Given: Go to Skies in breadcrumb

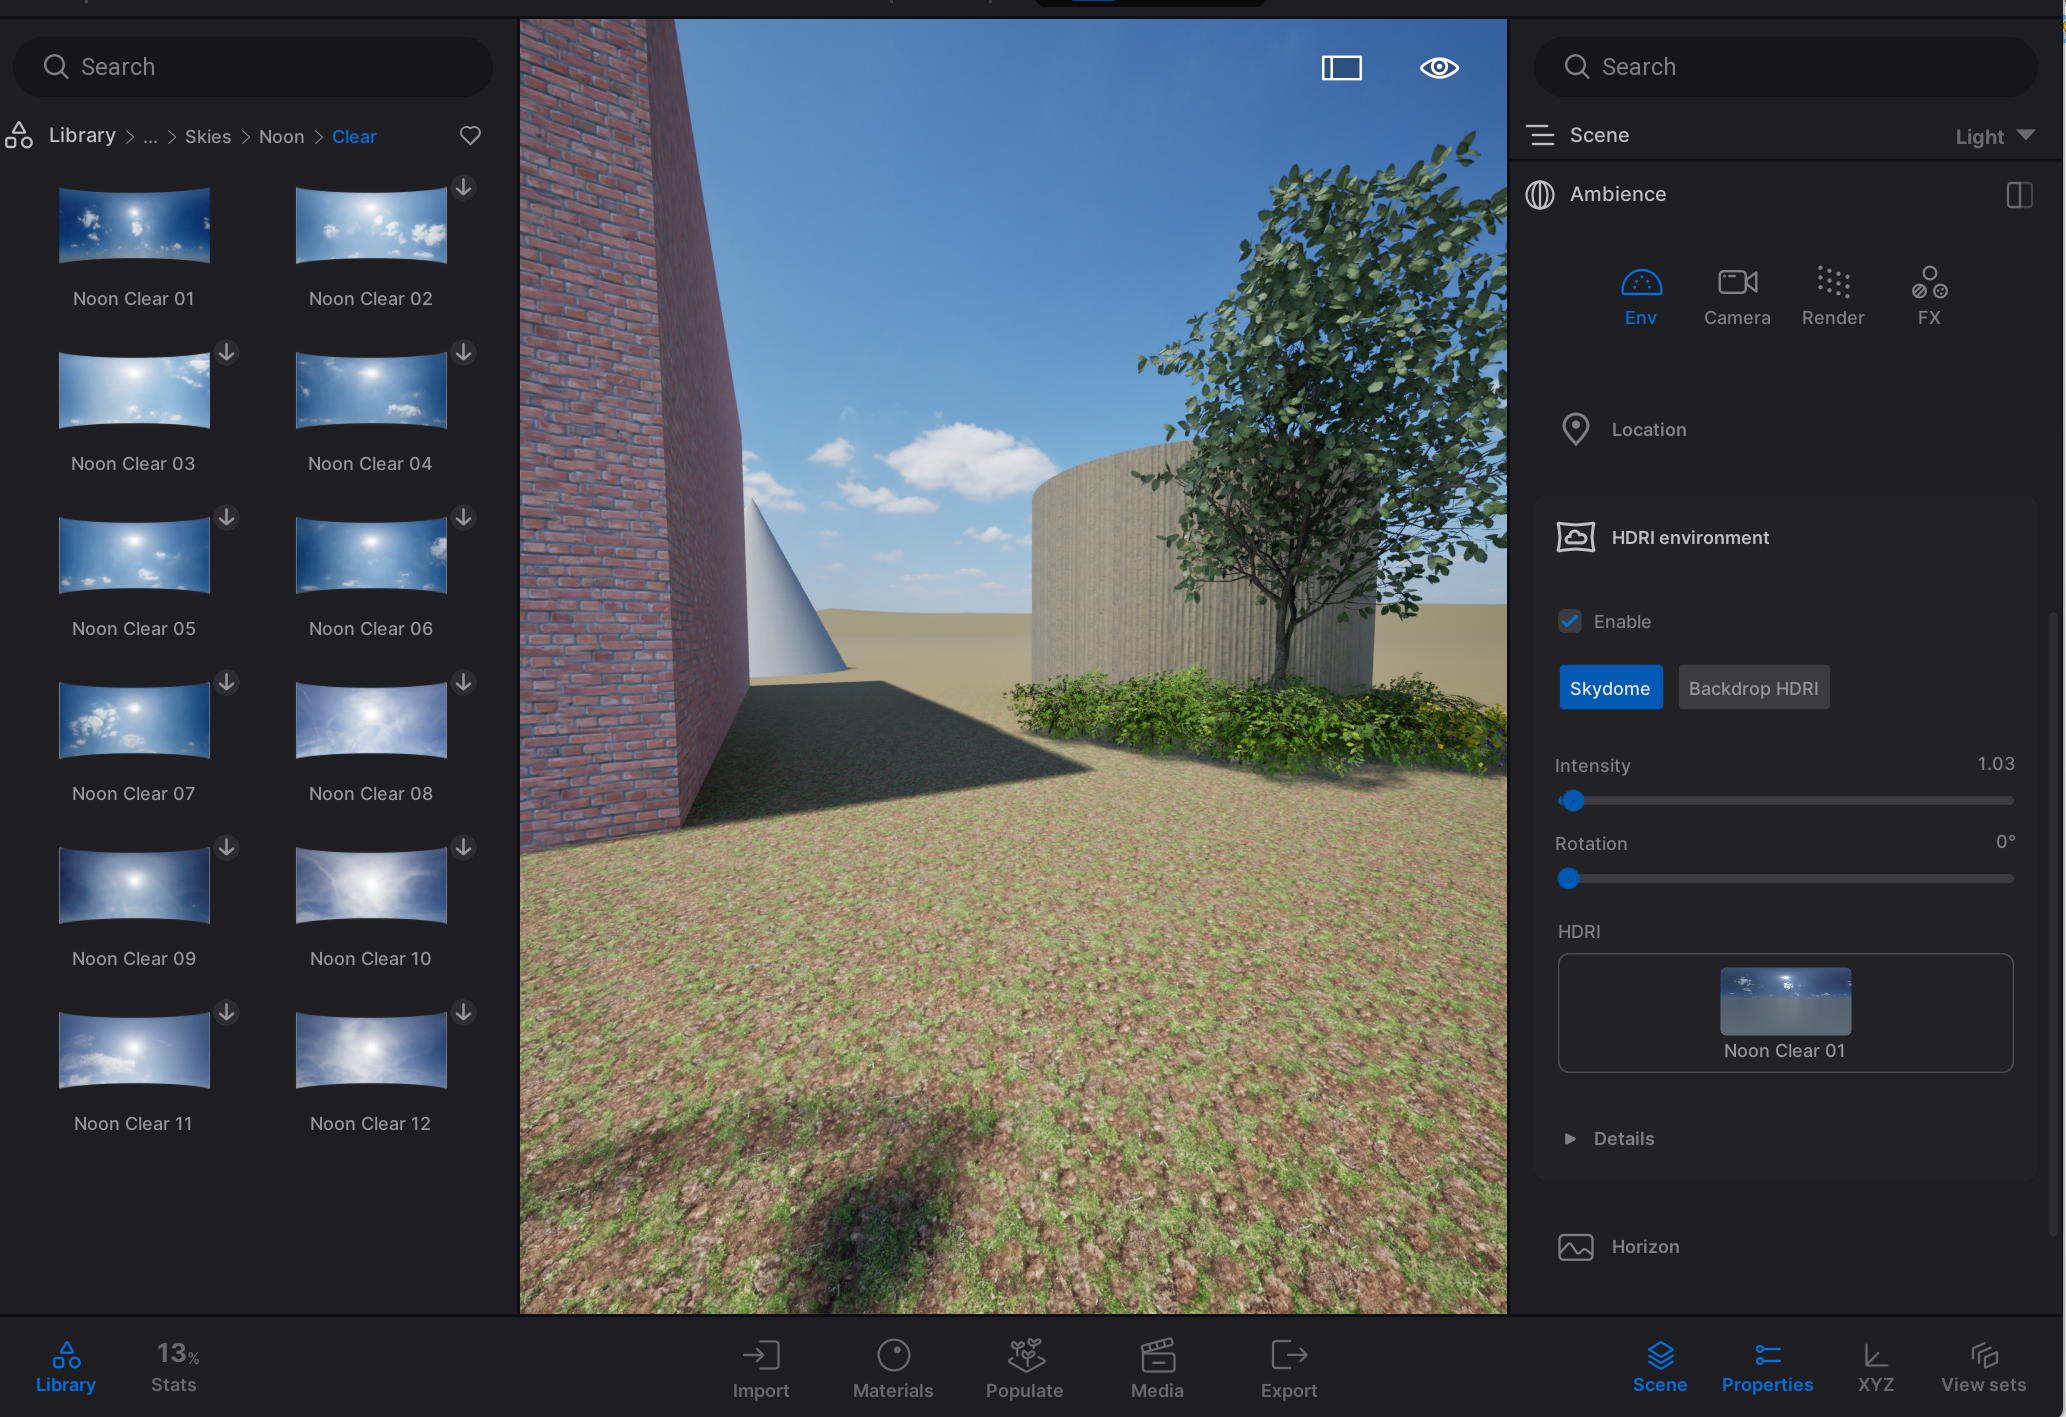Looking at the screenshot, I should tap(207, 137).
